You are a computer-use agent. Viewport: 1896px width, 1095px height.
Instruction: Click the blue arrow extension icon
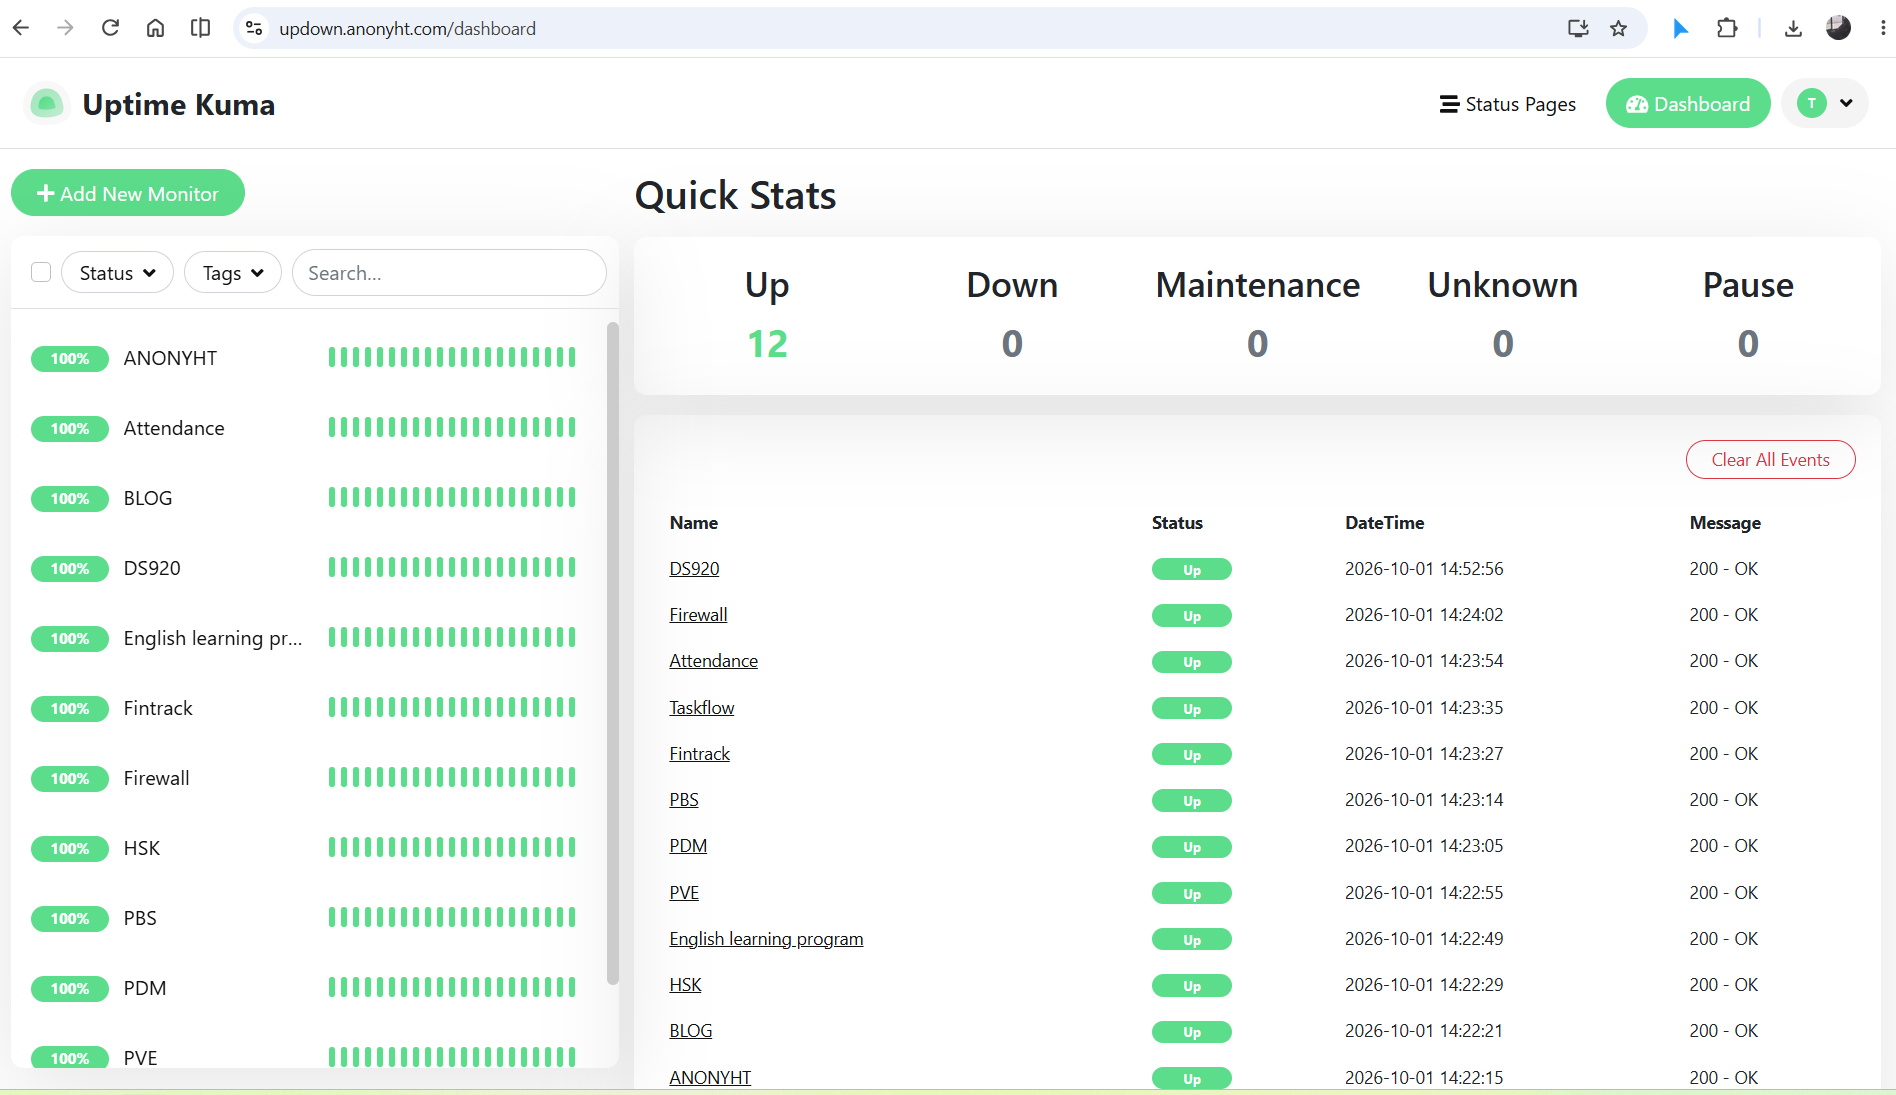(1681, 28)
